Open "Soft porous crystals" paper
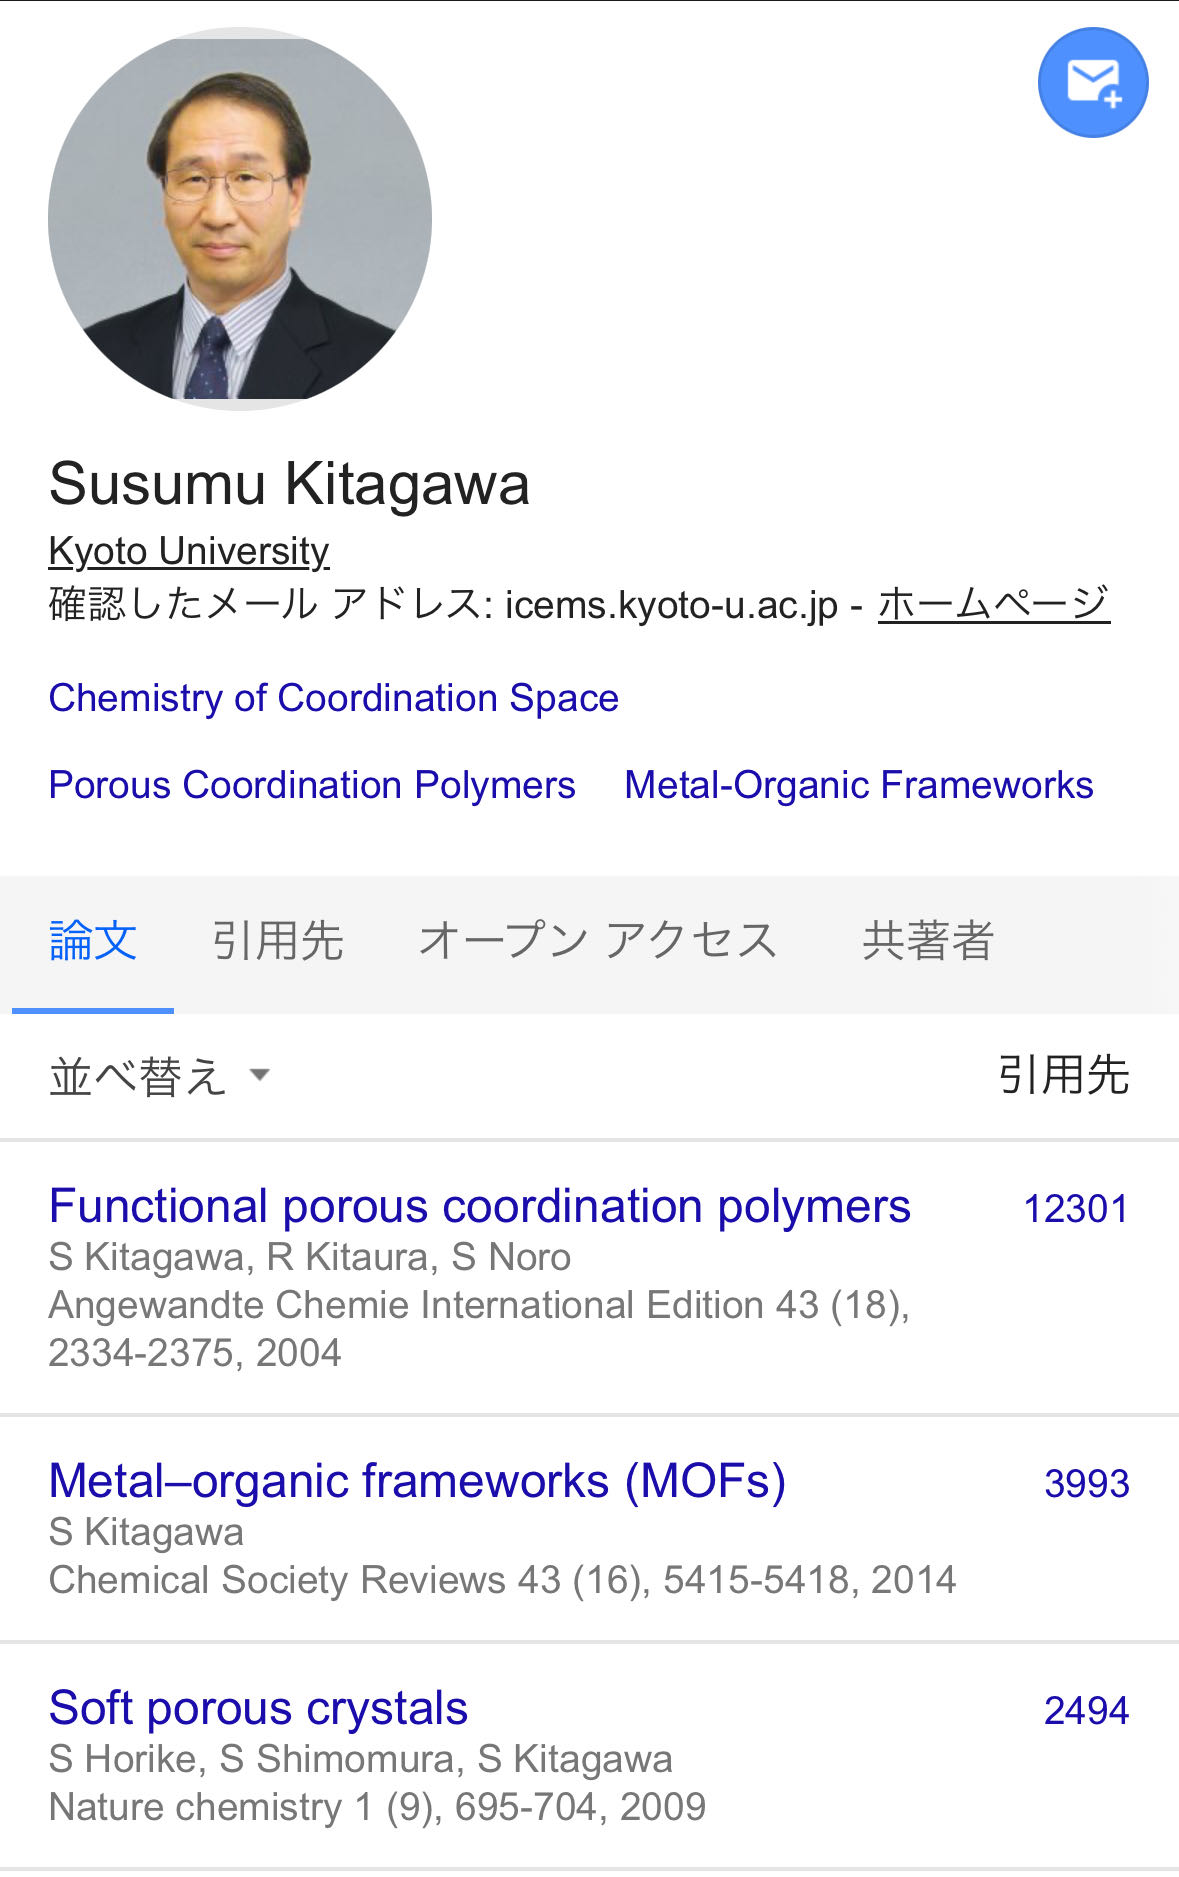 tap(258, 1708)
